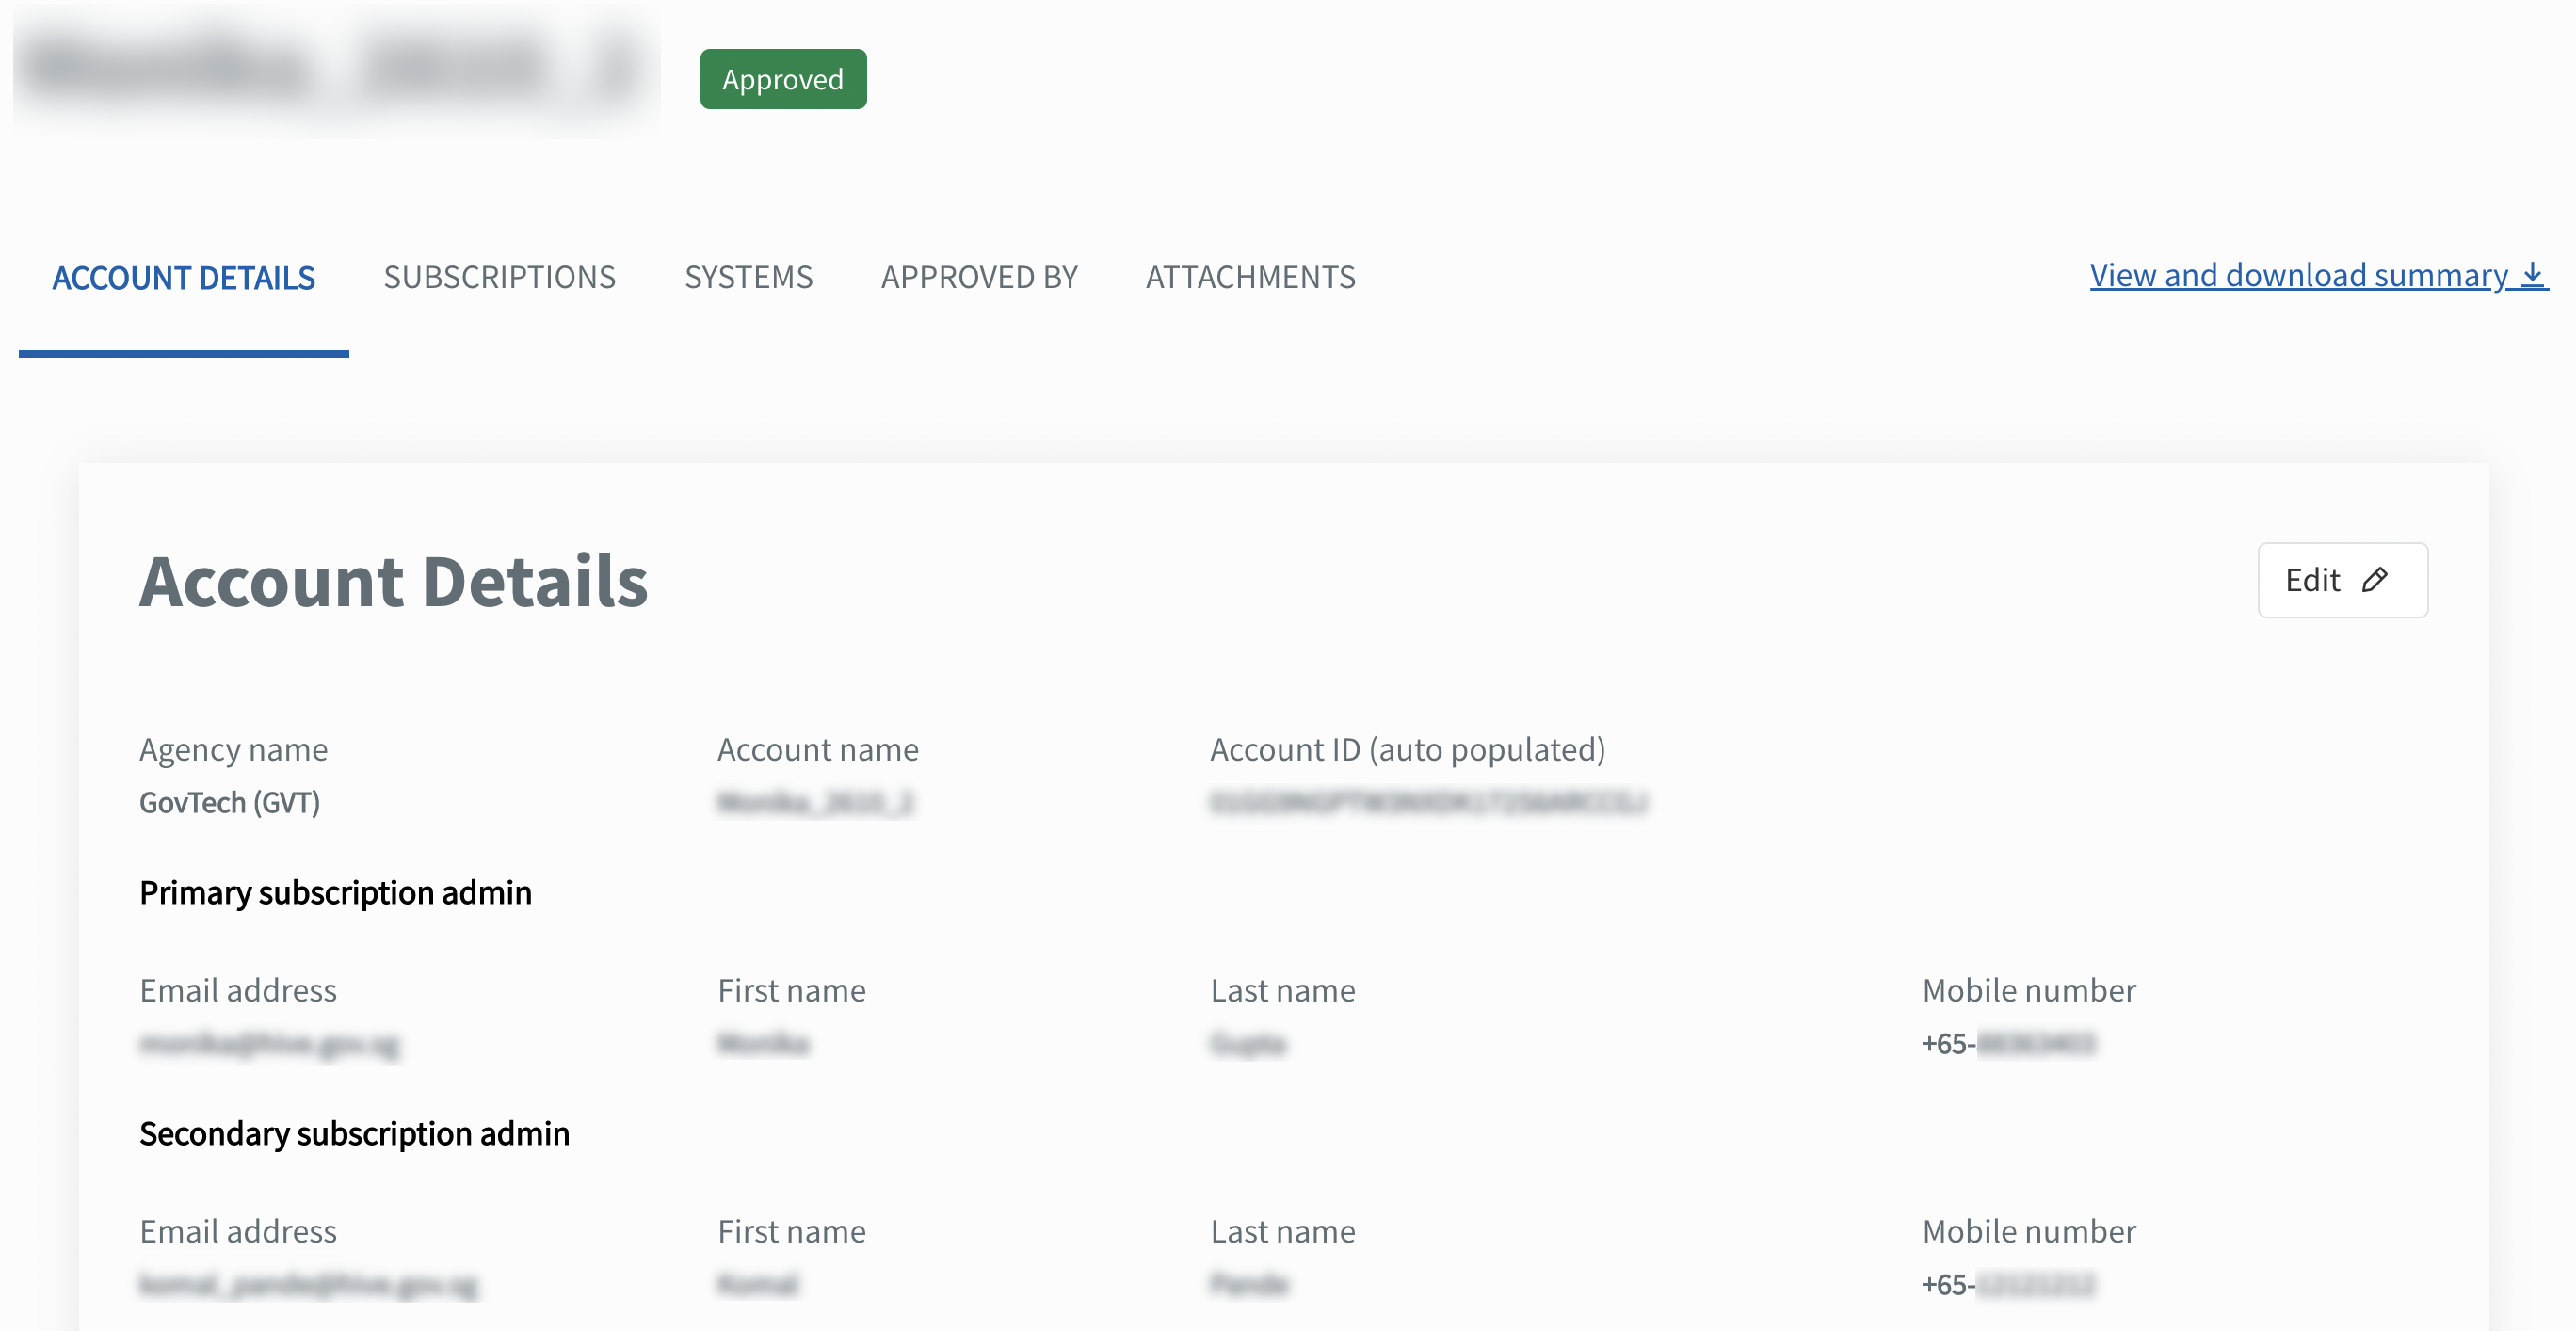Switch to the APPROVED BY tab
The height and width of the screenshot is (1331, 2576).
[x=979, y=277]
